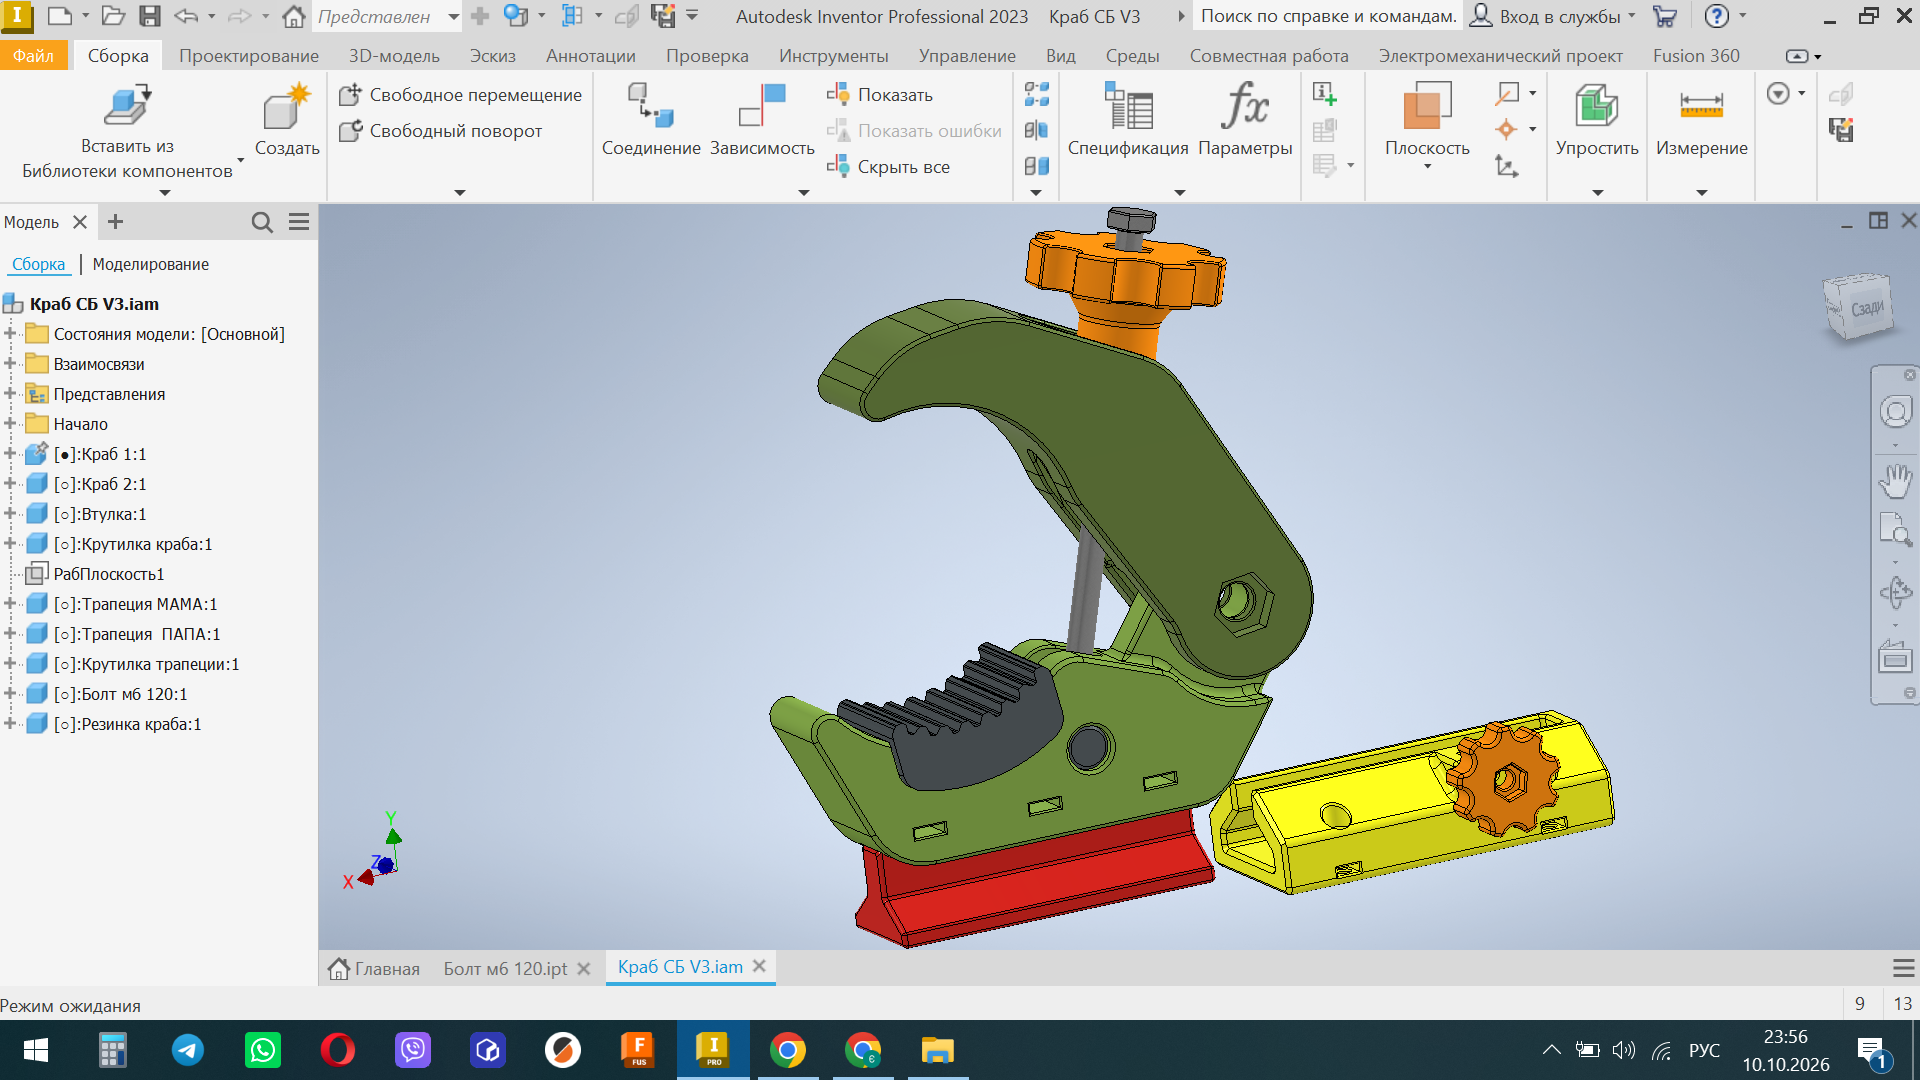
Task: Click the Undo arrow icon
Action: [x=186, y=16]
